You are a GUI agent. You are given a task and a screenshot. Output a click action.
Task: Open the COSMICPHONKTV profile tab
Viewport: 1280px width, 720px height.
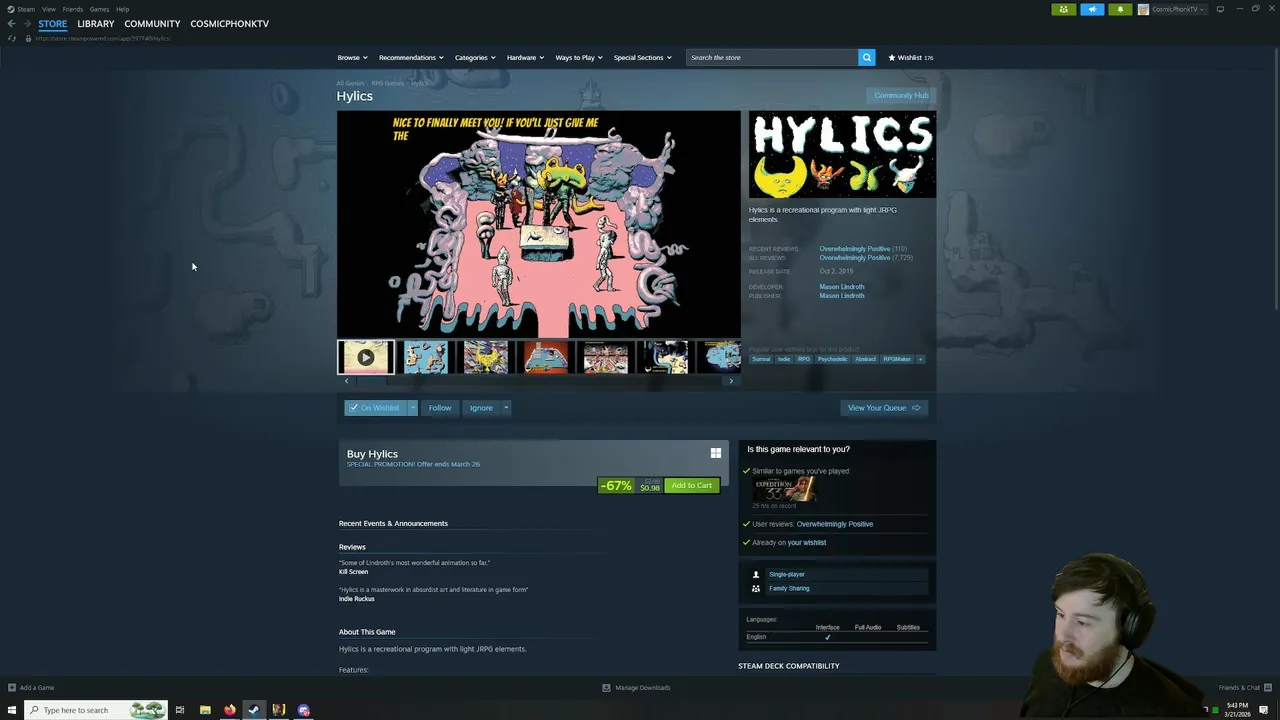[x=229, y=23]
